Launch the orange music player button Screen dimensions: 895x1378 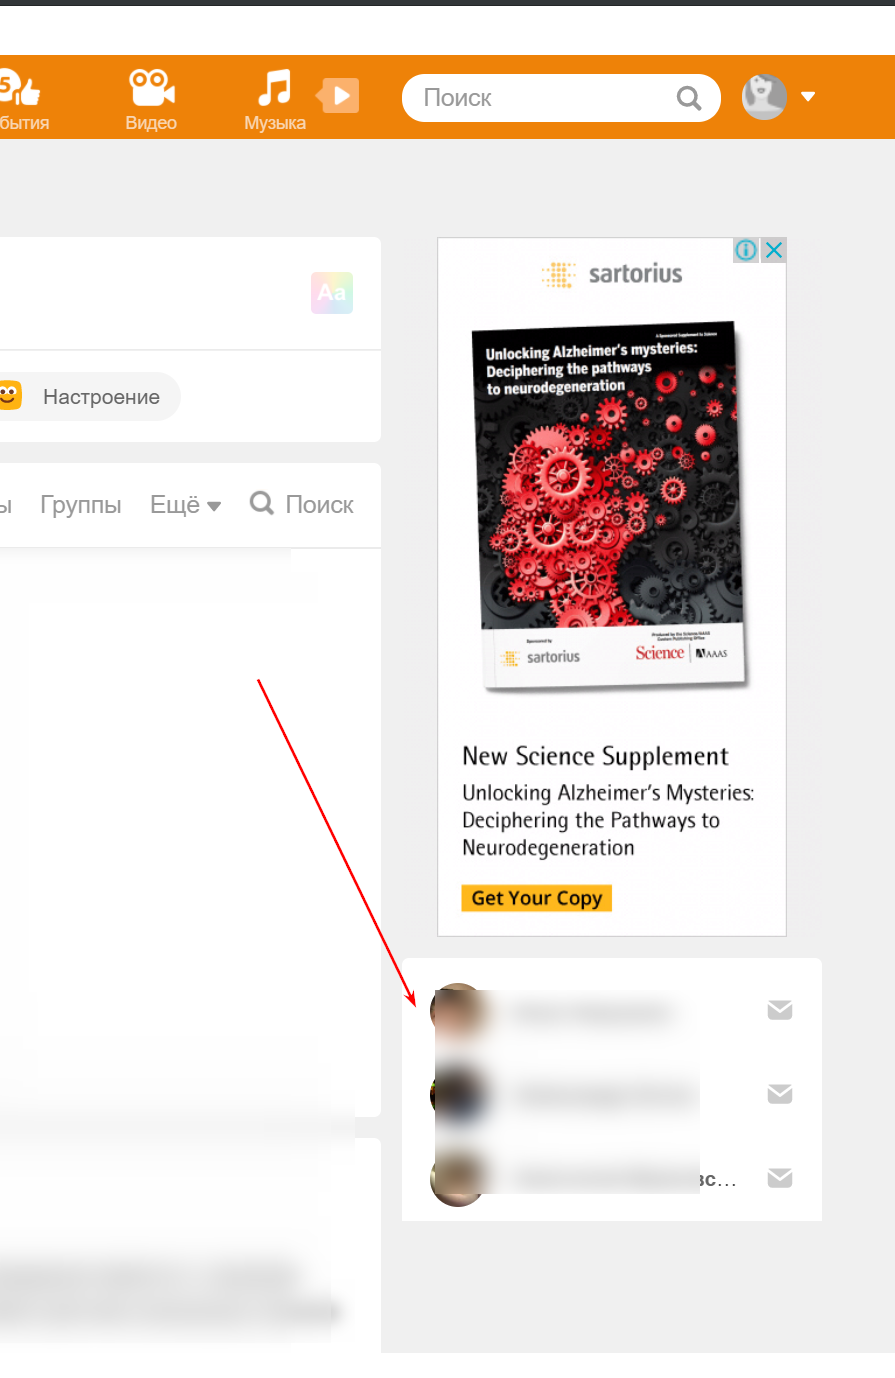click(x=338, y=96)
